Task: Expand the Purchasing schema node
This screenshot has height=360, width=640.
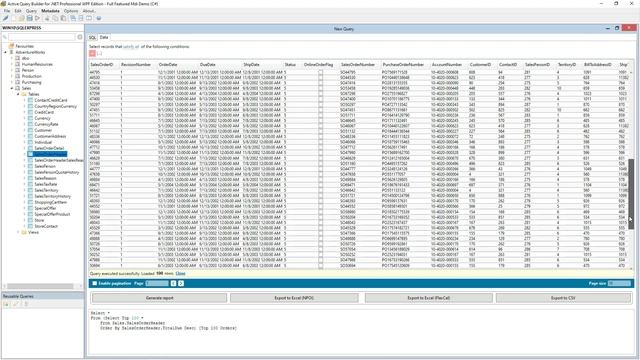Action: [12, 82]
